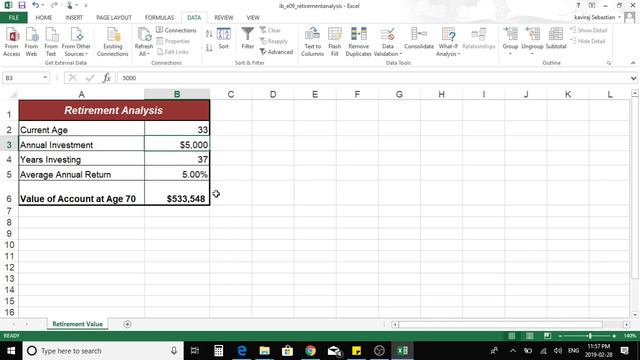Switch to the PAGE LAYOUT tab
The height and width of the screenshot is (360, 640).
point(114,18)
